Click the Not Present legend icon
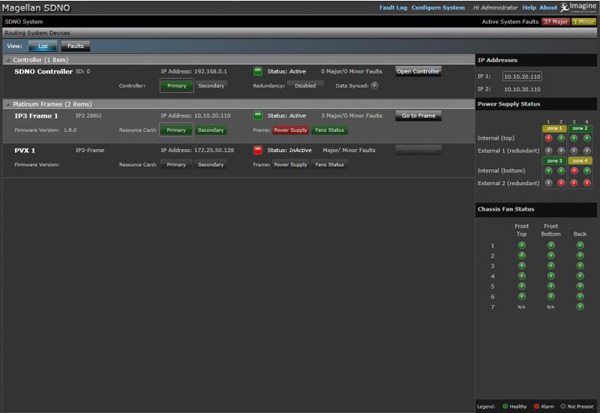 point(563,406)
